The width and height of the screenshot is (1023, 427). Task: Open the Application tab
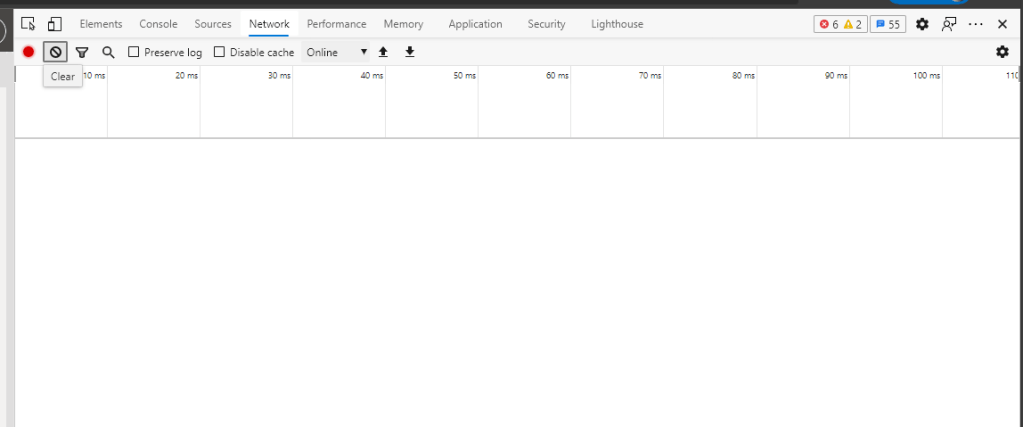click(475, 24)
